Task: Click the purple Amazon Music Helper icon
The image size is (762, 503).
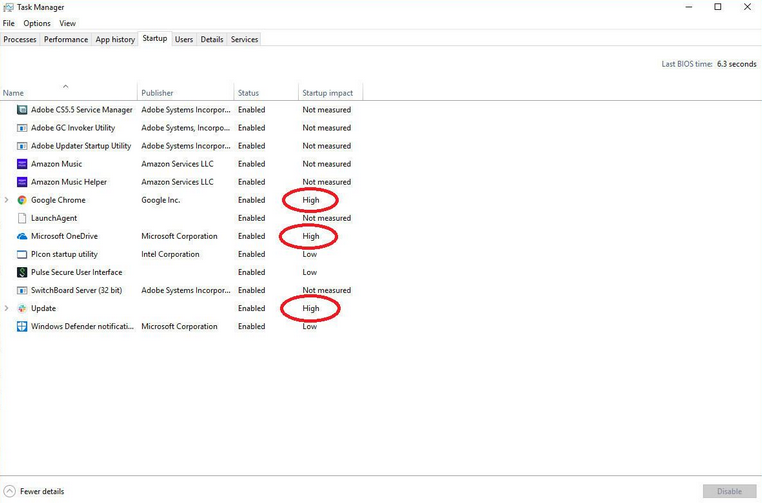Action: tap(22, 182)
